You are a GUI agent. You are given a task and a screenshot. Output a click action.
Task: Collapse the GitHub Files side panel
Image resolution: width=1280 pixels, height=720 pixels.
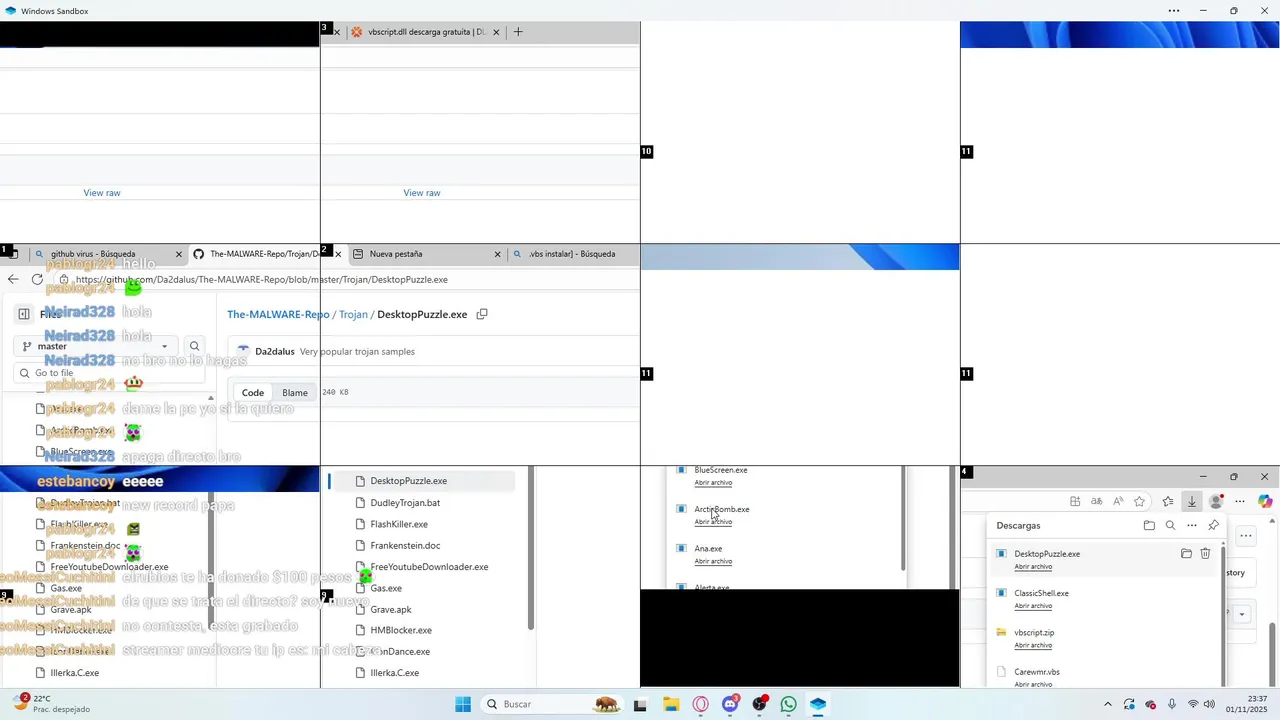(x=24, y=314)
